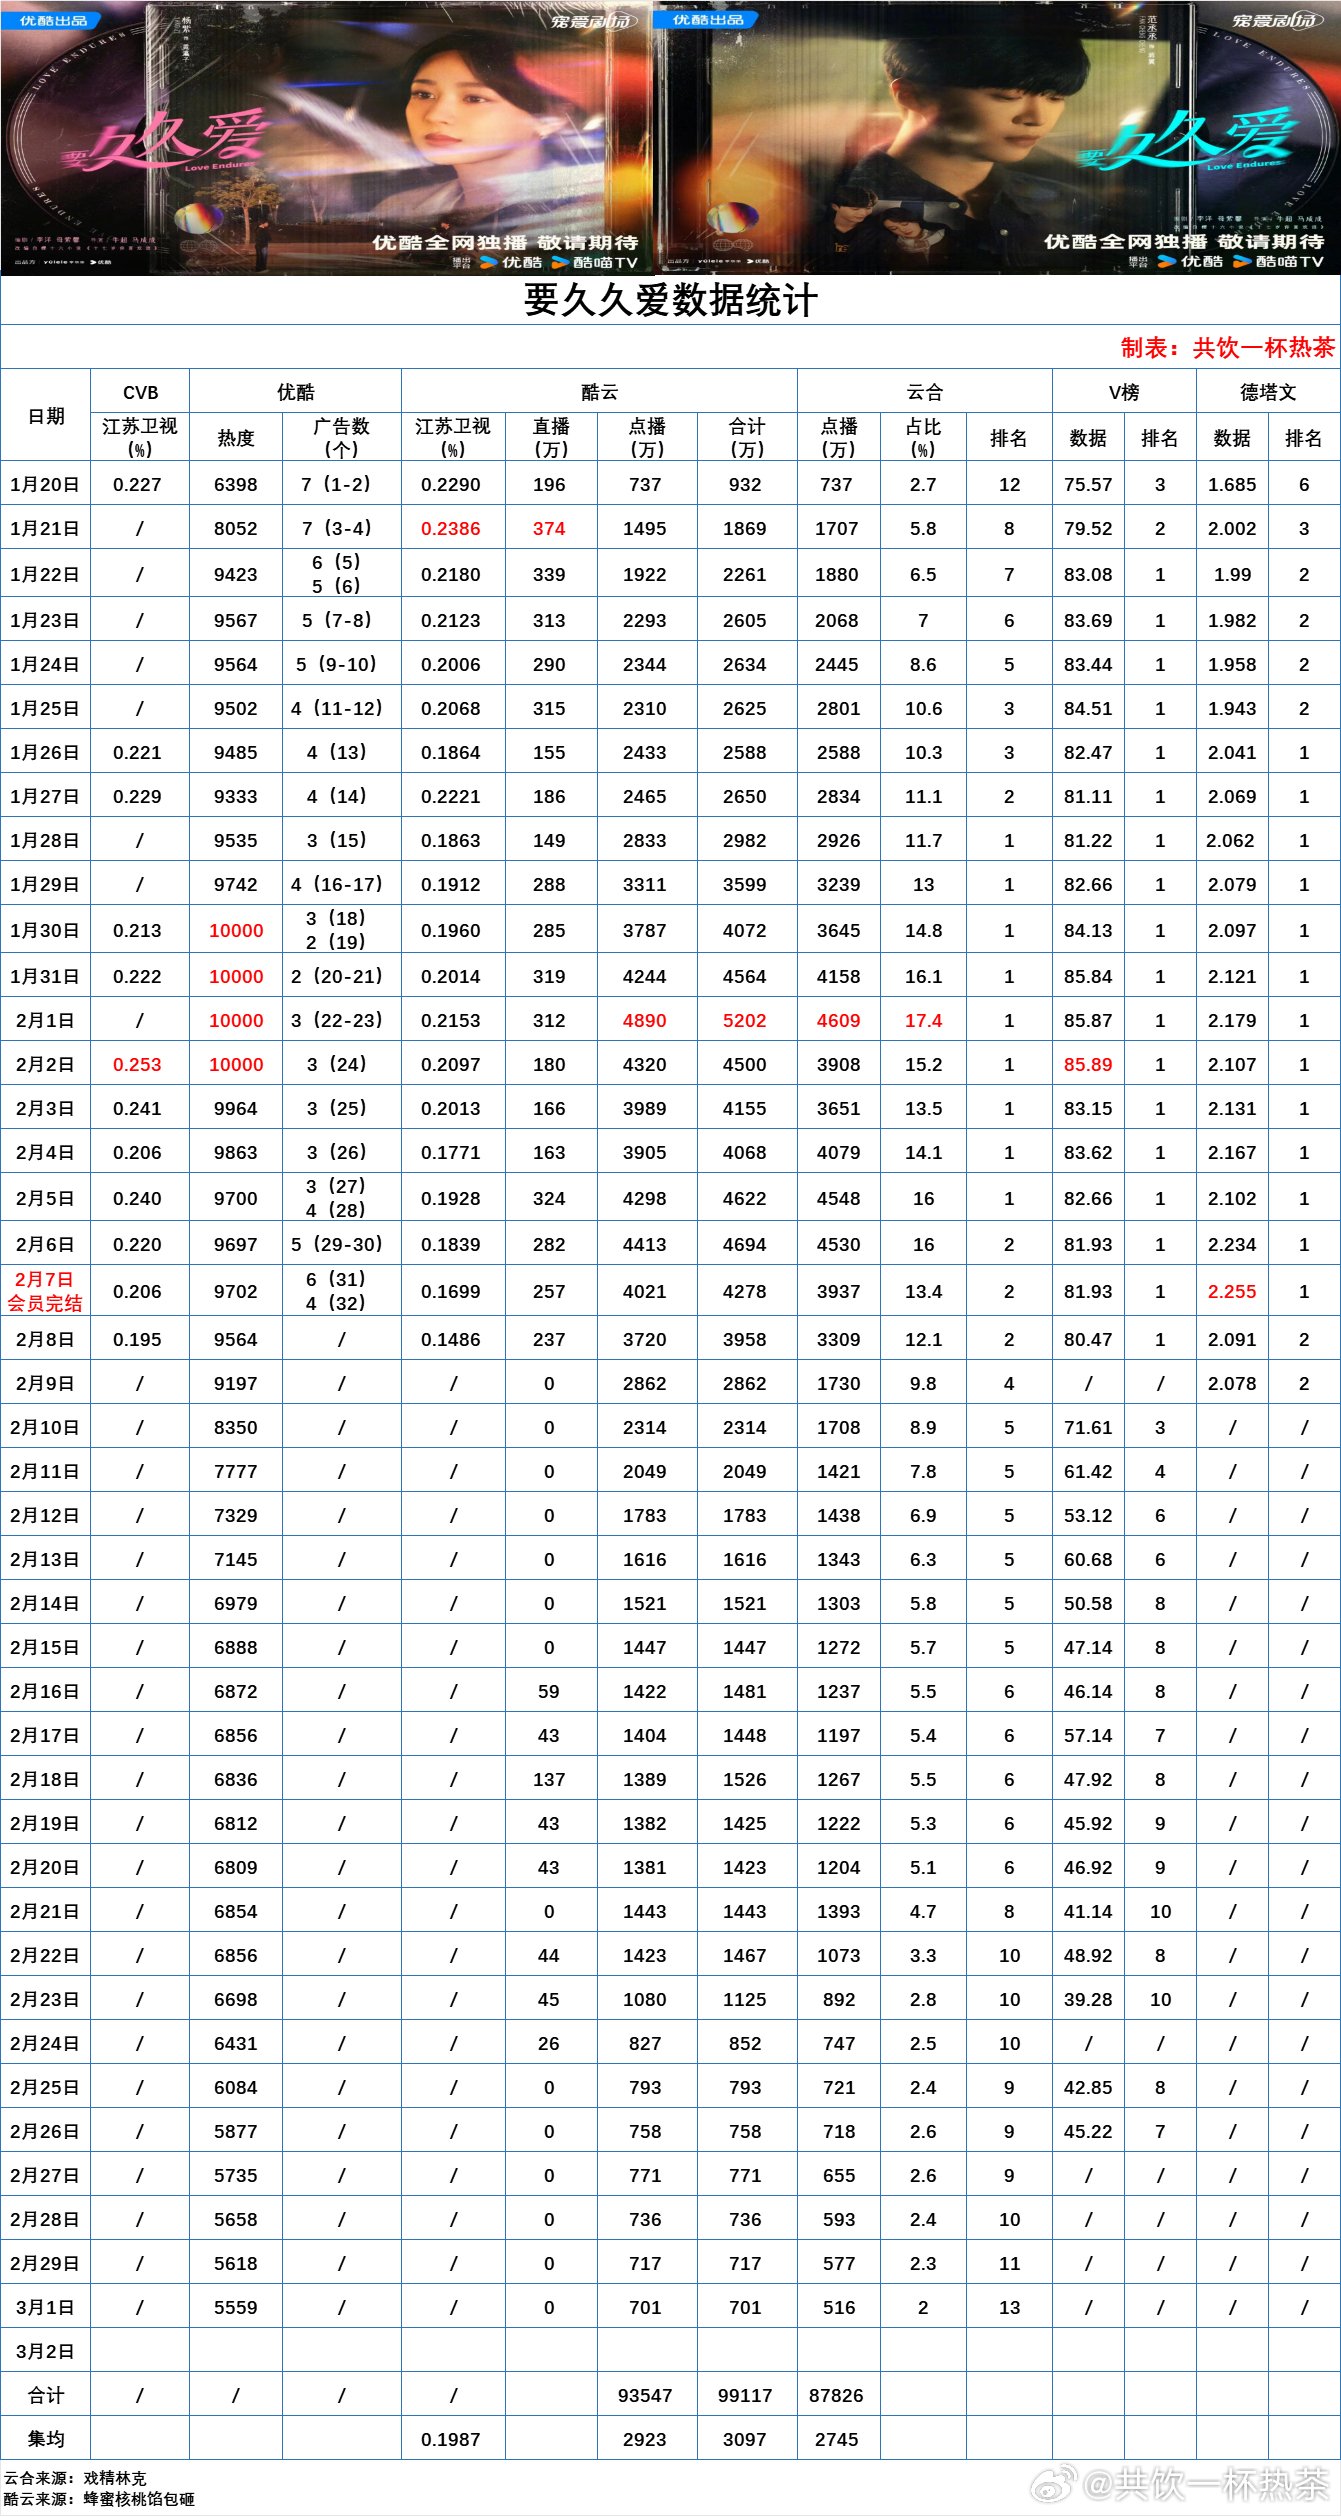
Task: Click the 0.1987 average rating value
Action: click(x=450, y=2439)
